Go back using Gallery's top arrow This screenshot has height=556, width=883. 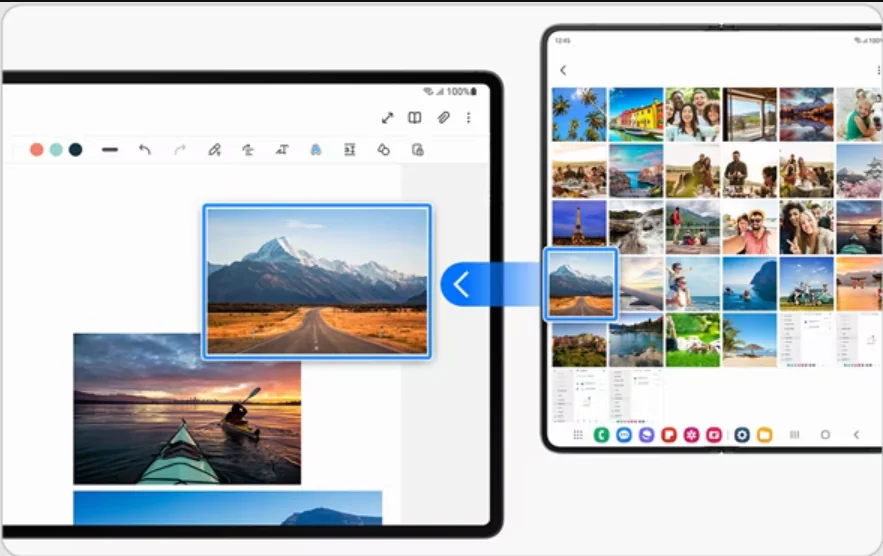(x=563, y=70)
